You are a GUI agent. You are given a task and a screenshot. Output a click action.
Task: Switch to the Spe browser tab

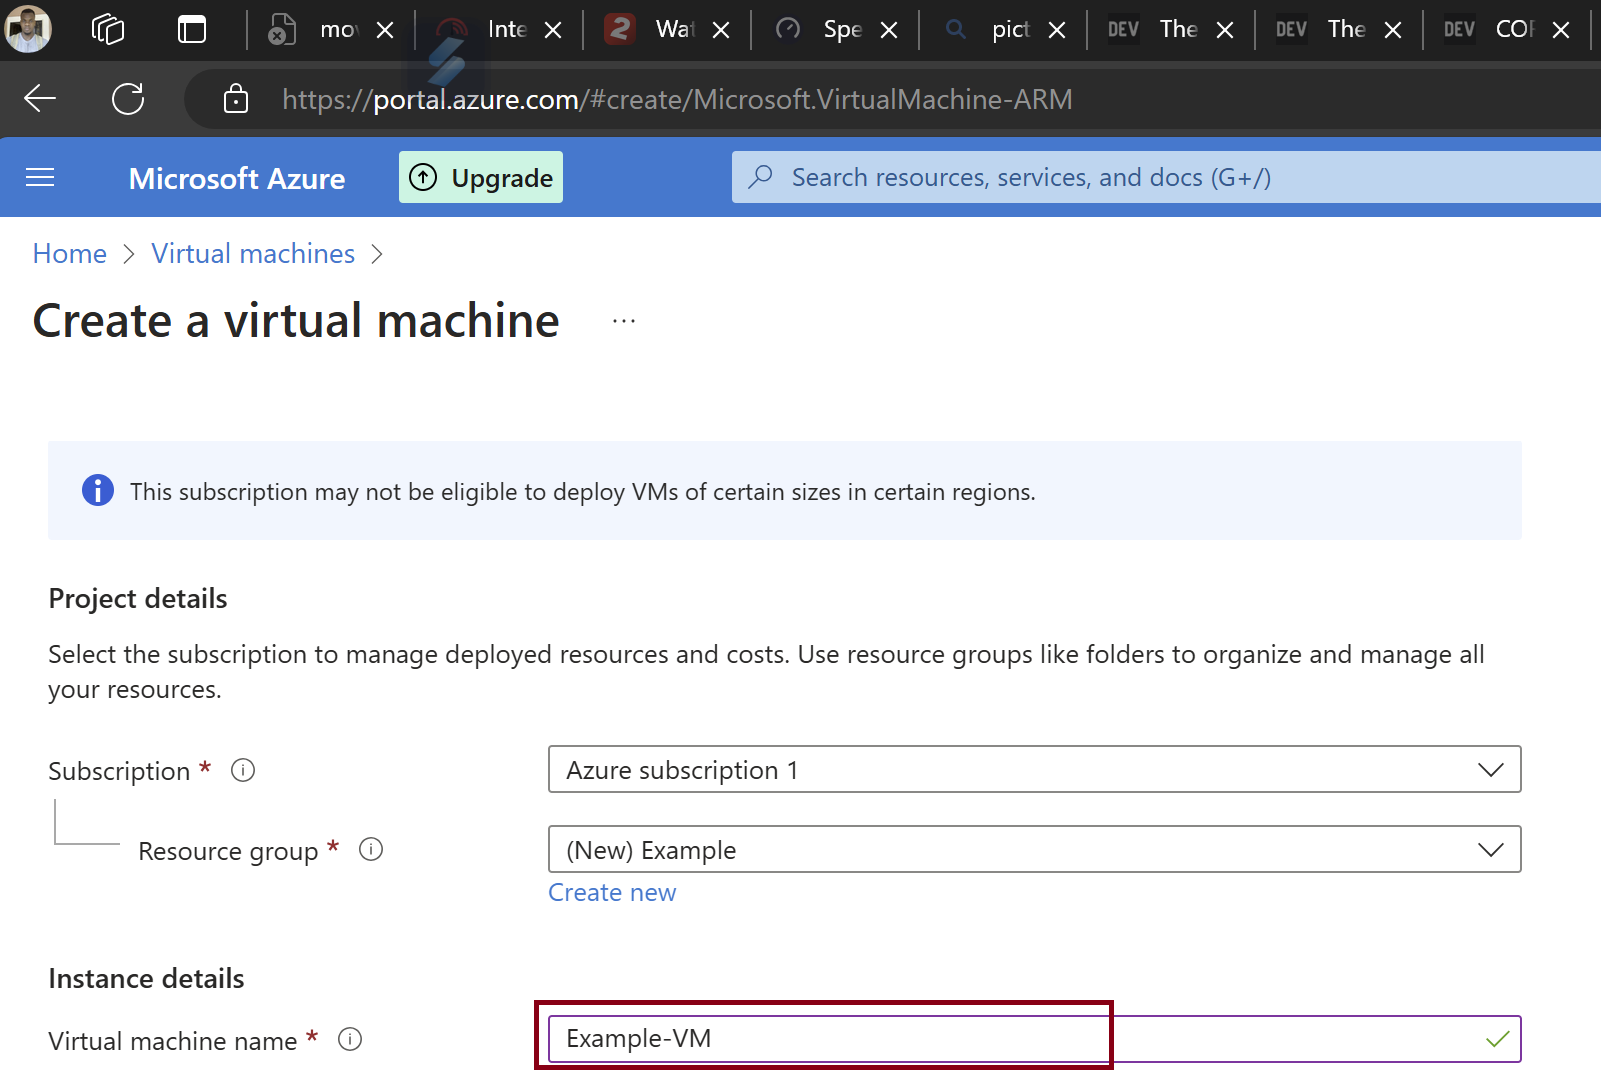pos(830,30)
